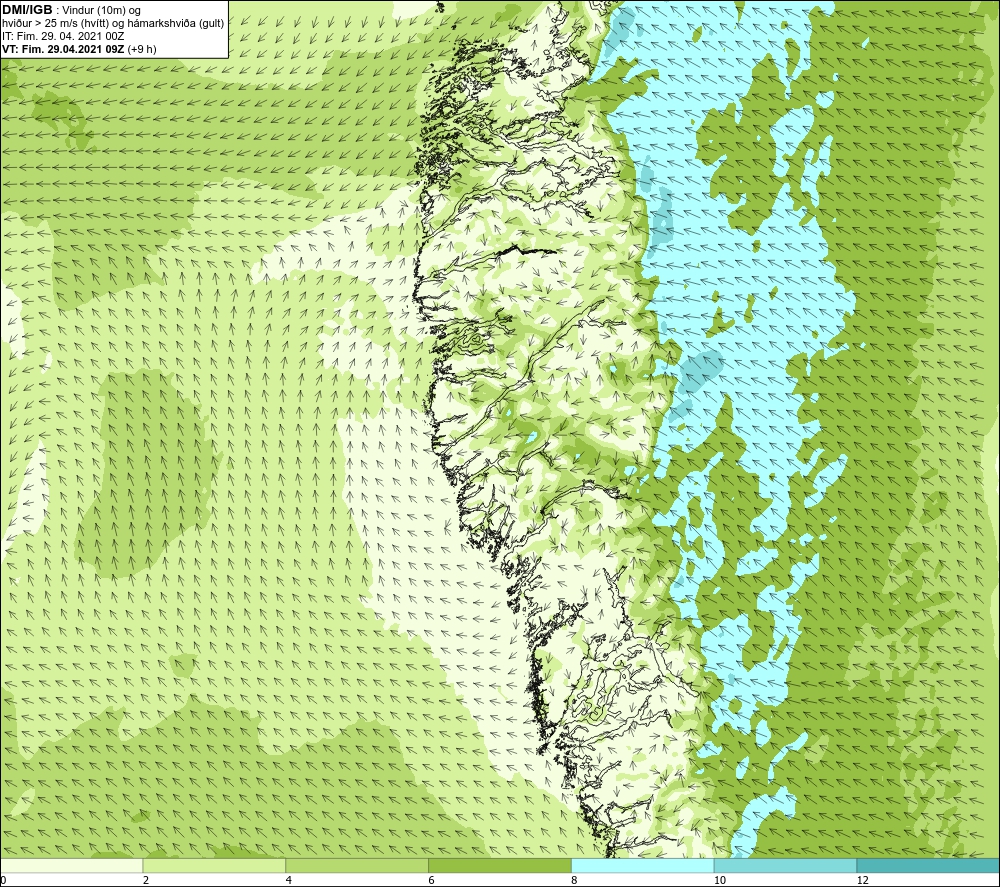
Task: Click the 4–6 m/s color swatch
Action: pos(357,865)
